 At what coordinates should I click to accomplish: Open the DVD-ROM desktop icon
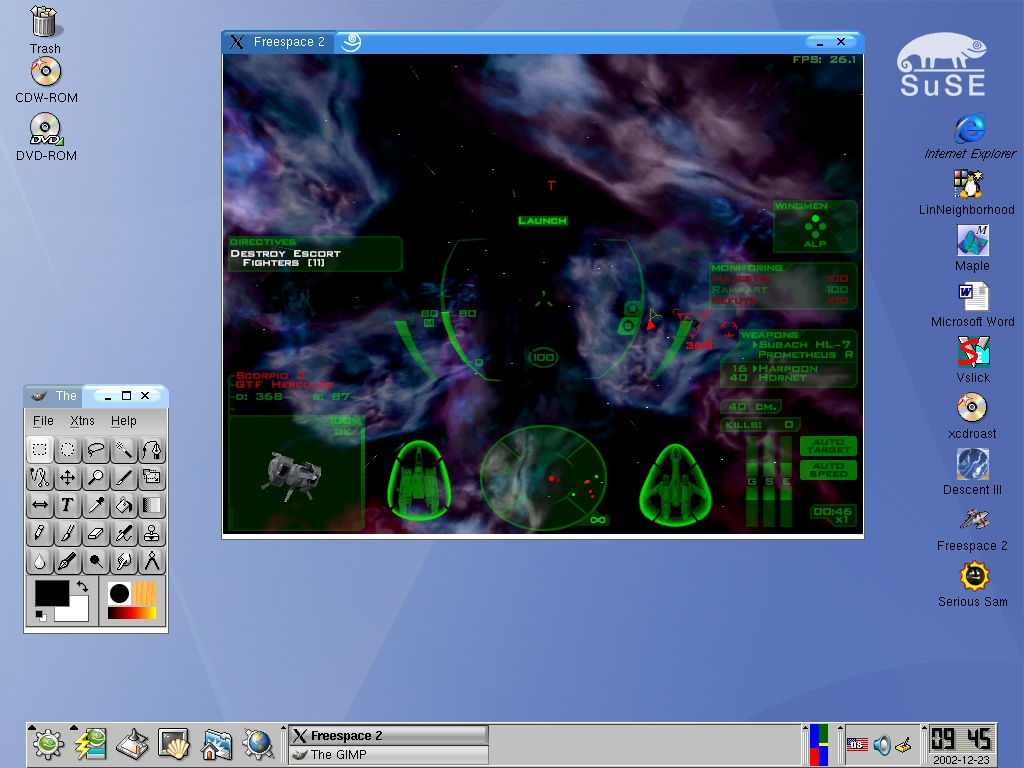46,138
